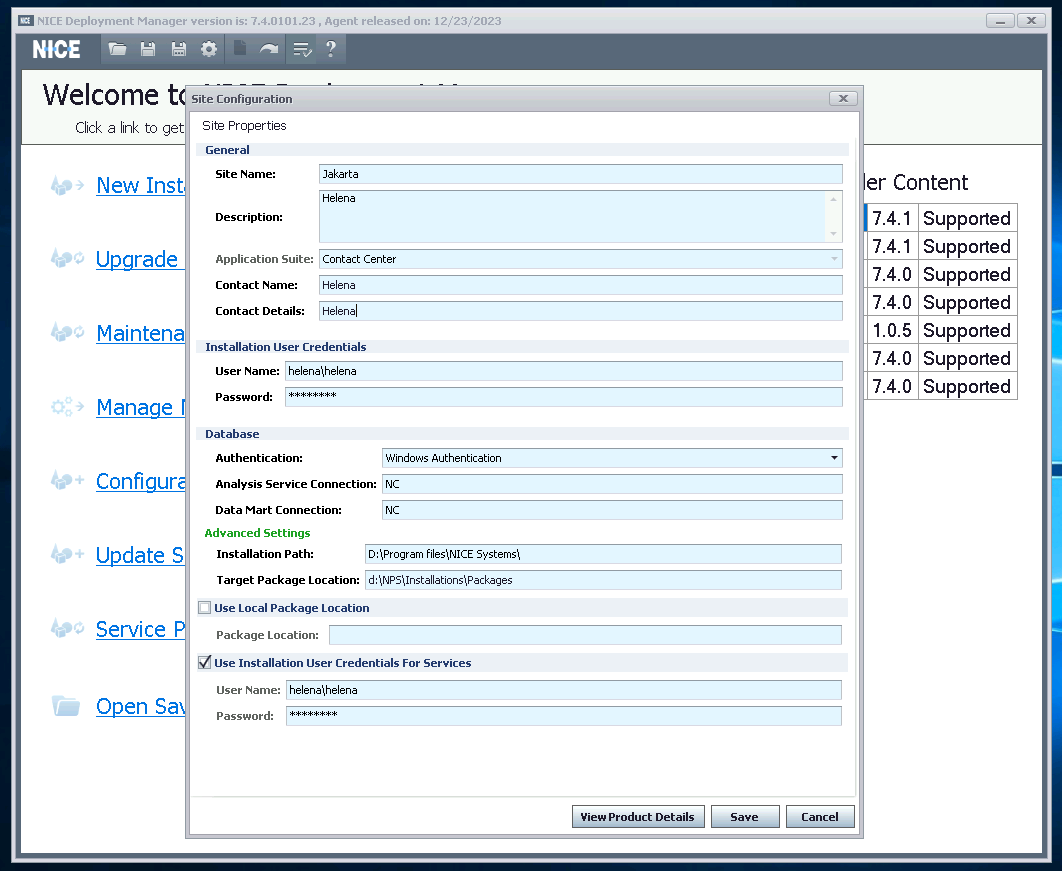Screen dimensions: 1062x871
Task: Click the folder icon beside Open Saved
Action: coord(66,706)
